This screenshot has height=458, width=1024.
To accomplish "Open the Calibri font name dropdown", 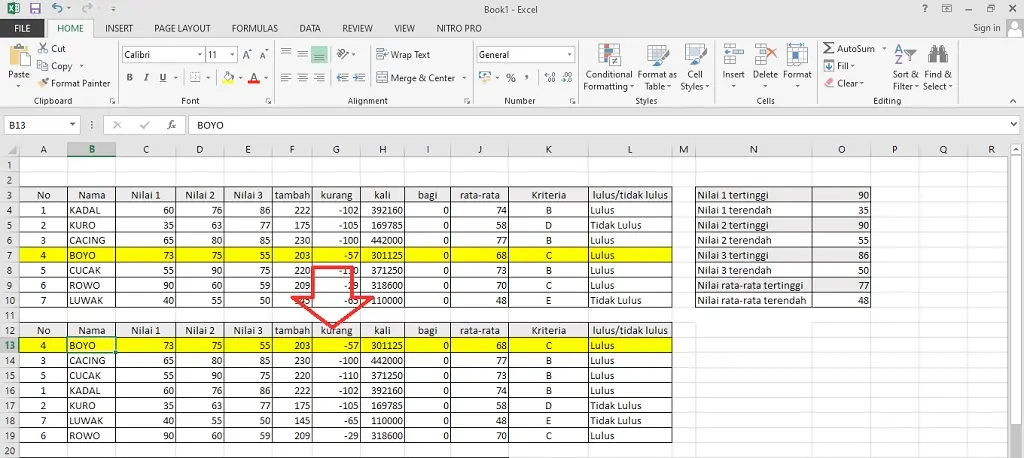I will pos(200,55).
